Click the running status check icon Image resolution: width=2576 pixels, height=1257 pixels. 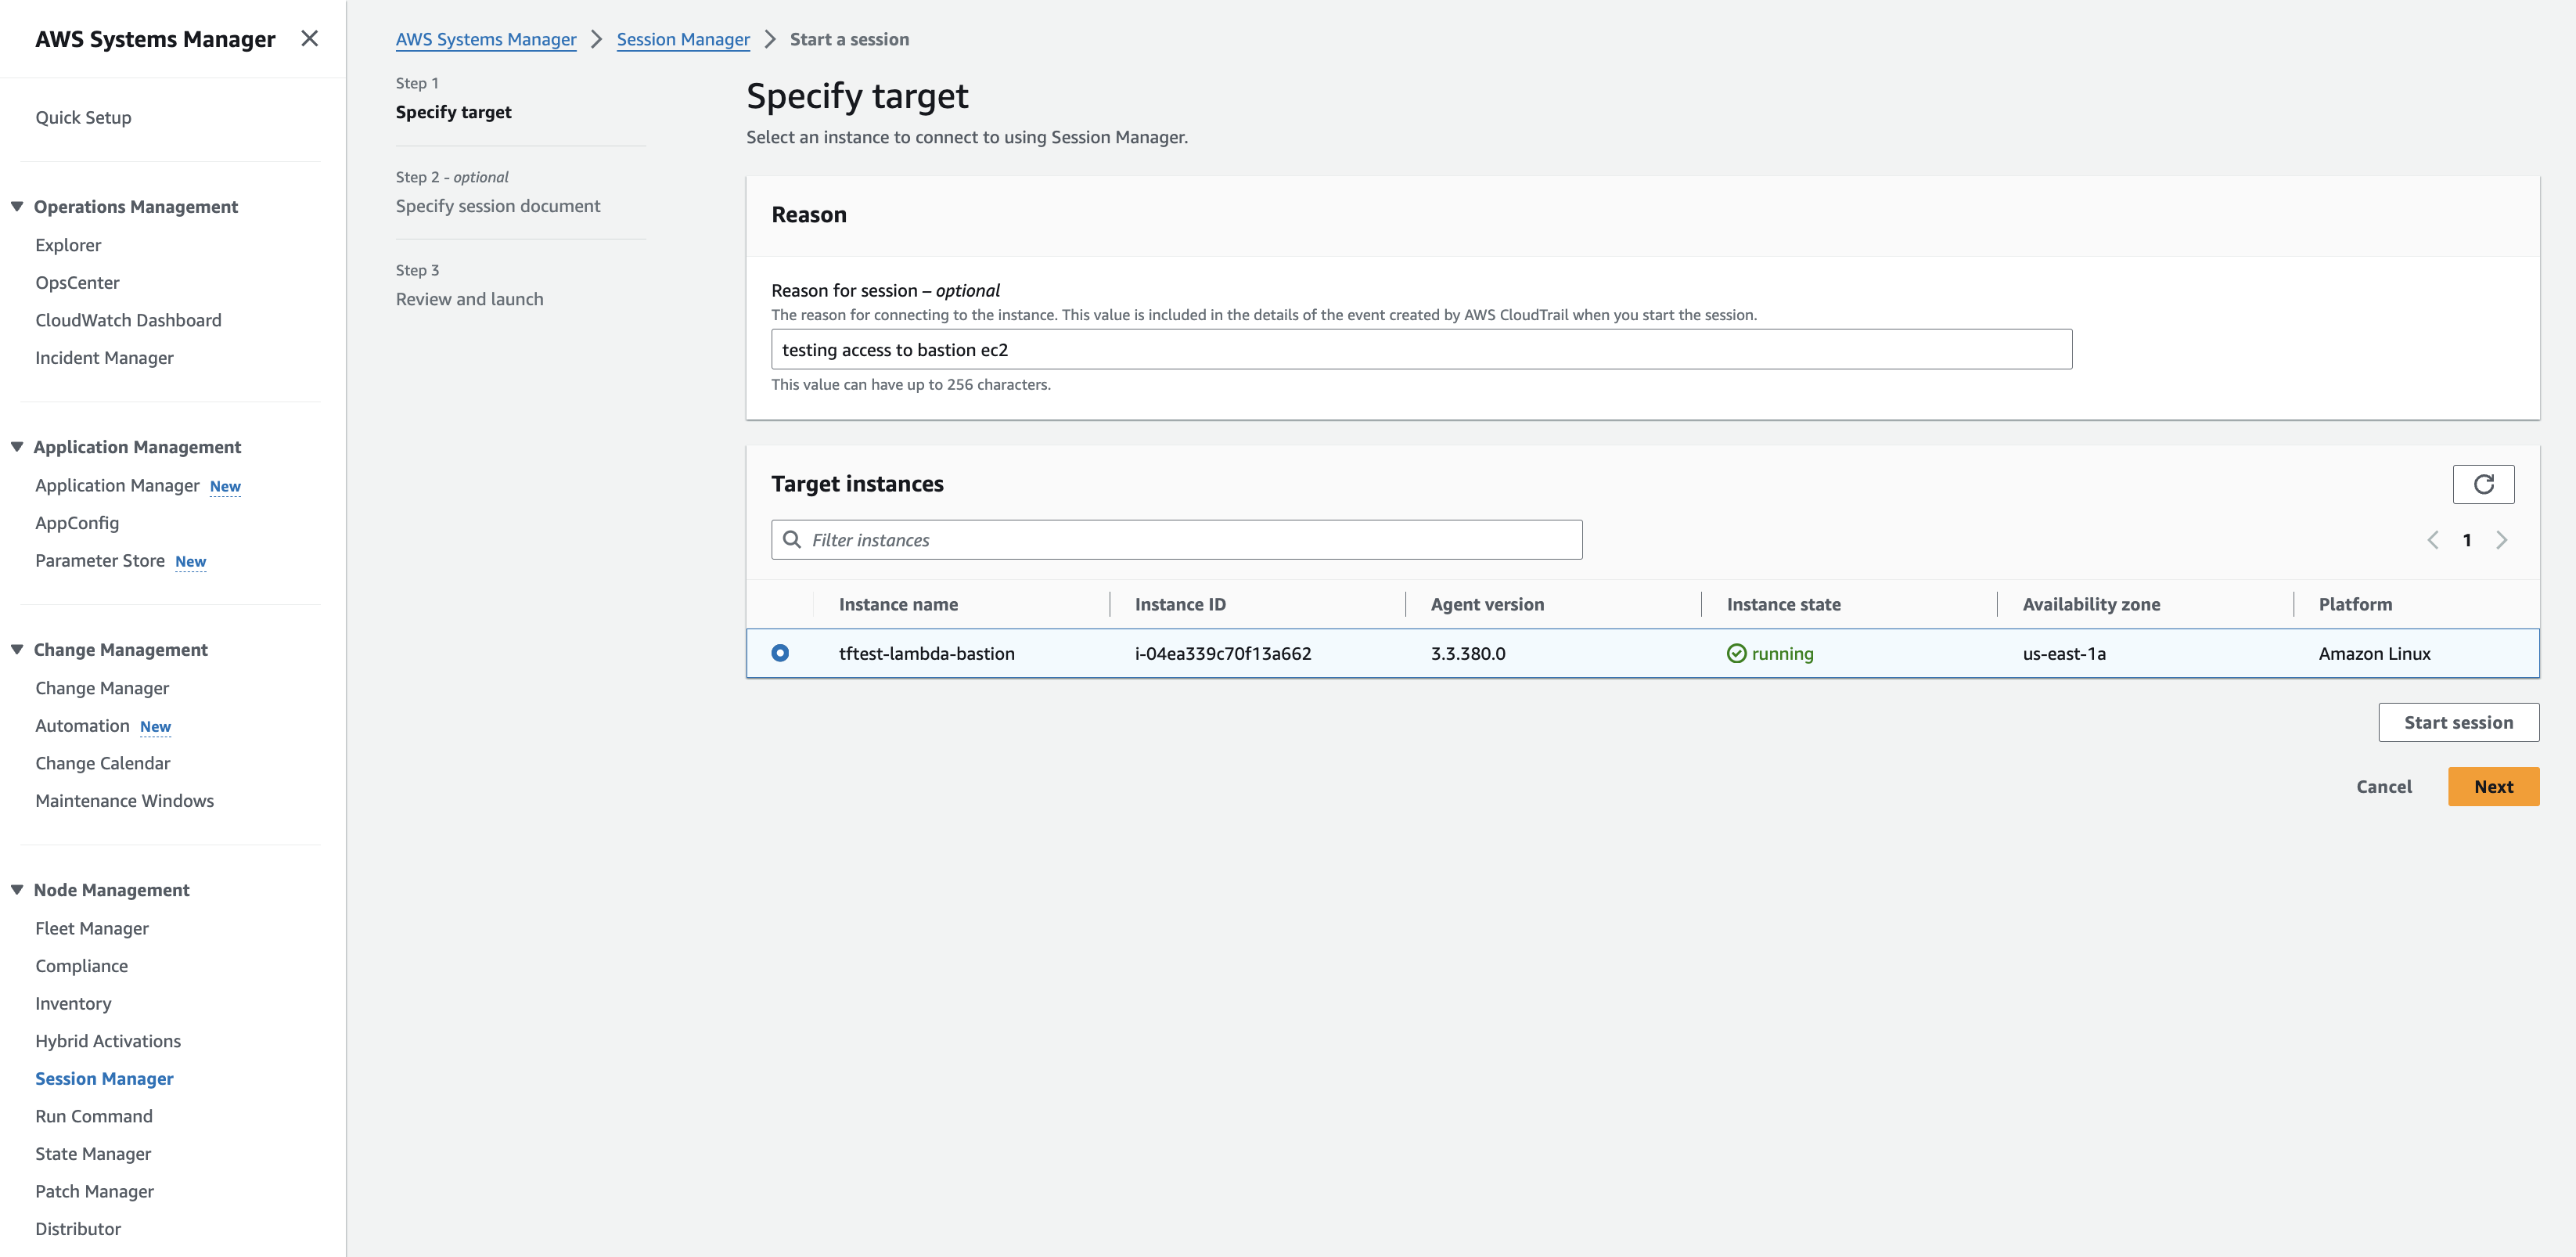(x=1736, y=654)
